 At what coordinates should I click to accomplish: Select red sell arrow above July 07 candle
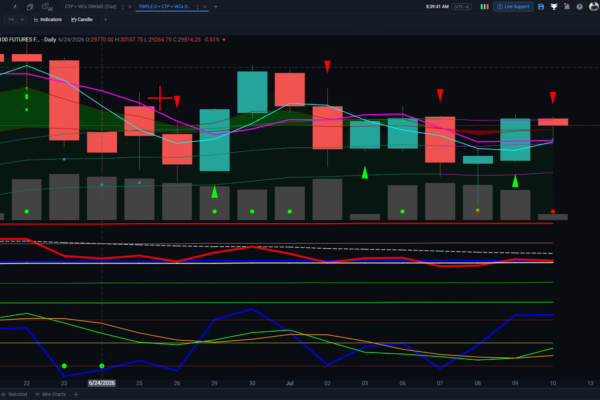440,95
